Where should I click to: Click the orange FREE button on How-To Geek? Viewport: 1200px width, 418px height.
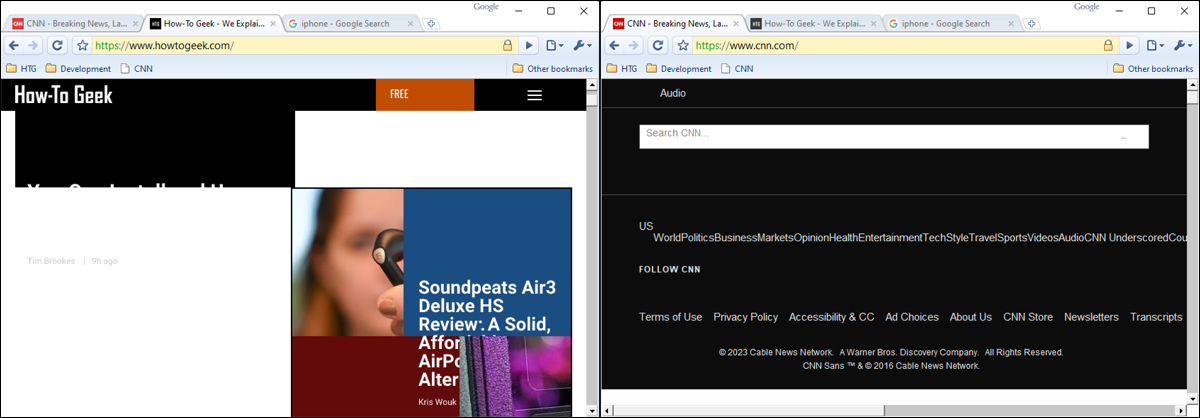[425, 94]
